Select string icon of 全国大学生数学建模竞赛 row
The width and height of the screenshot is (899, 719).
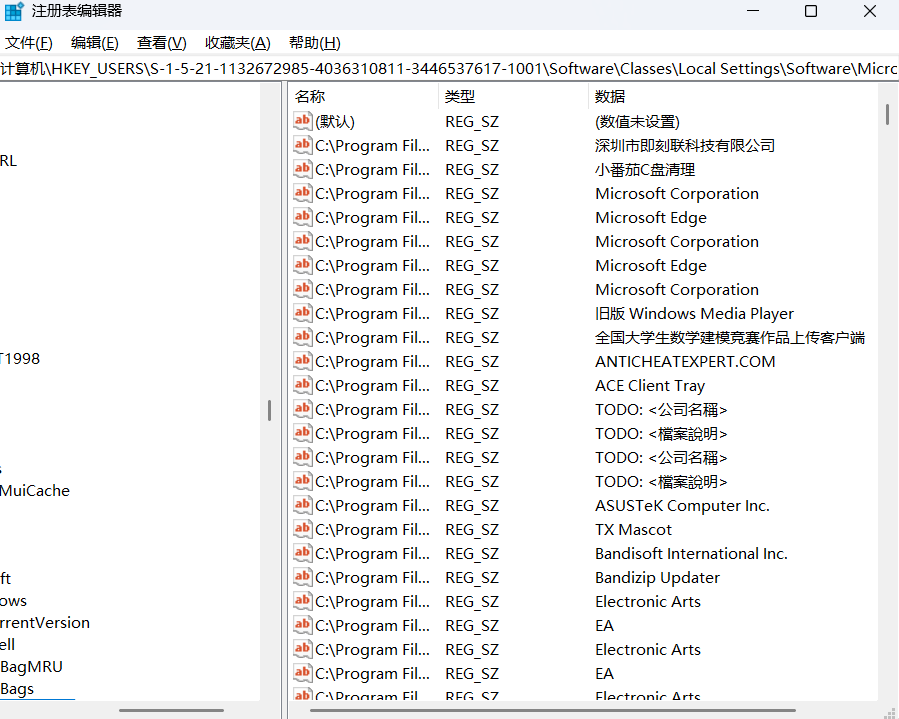click(x=302, y=337)
